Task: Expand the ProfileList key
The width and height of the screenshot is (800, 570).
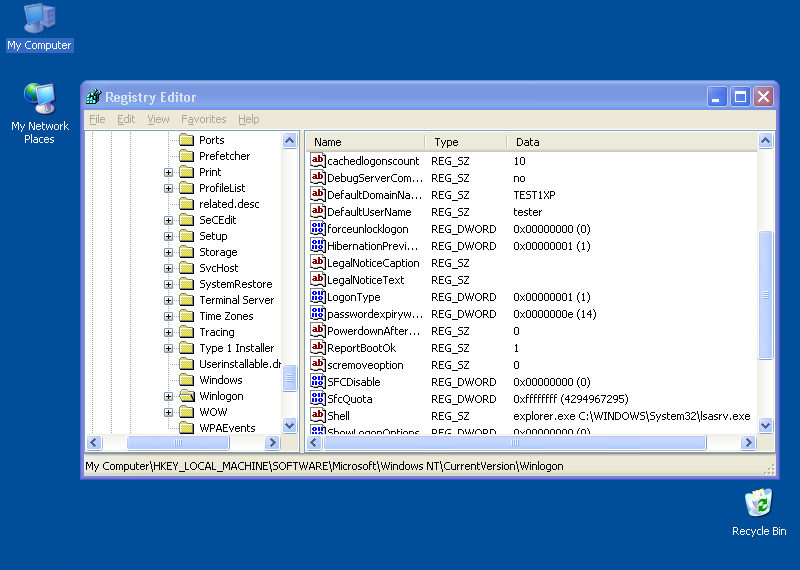Action: point(168,188)
